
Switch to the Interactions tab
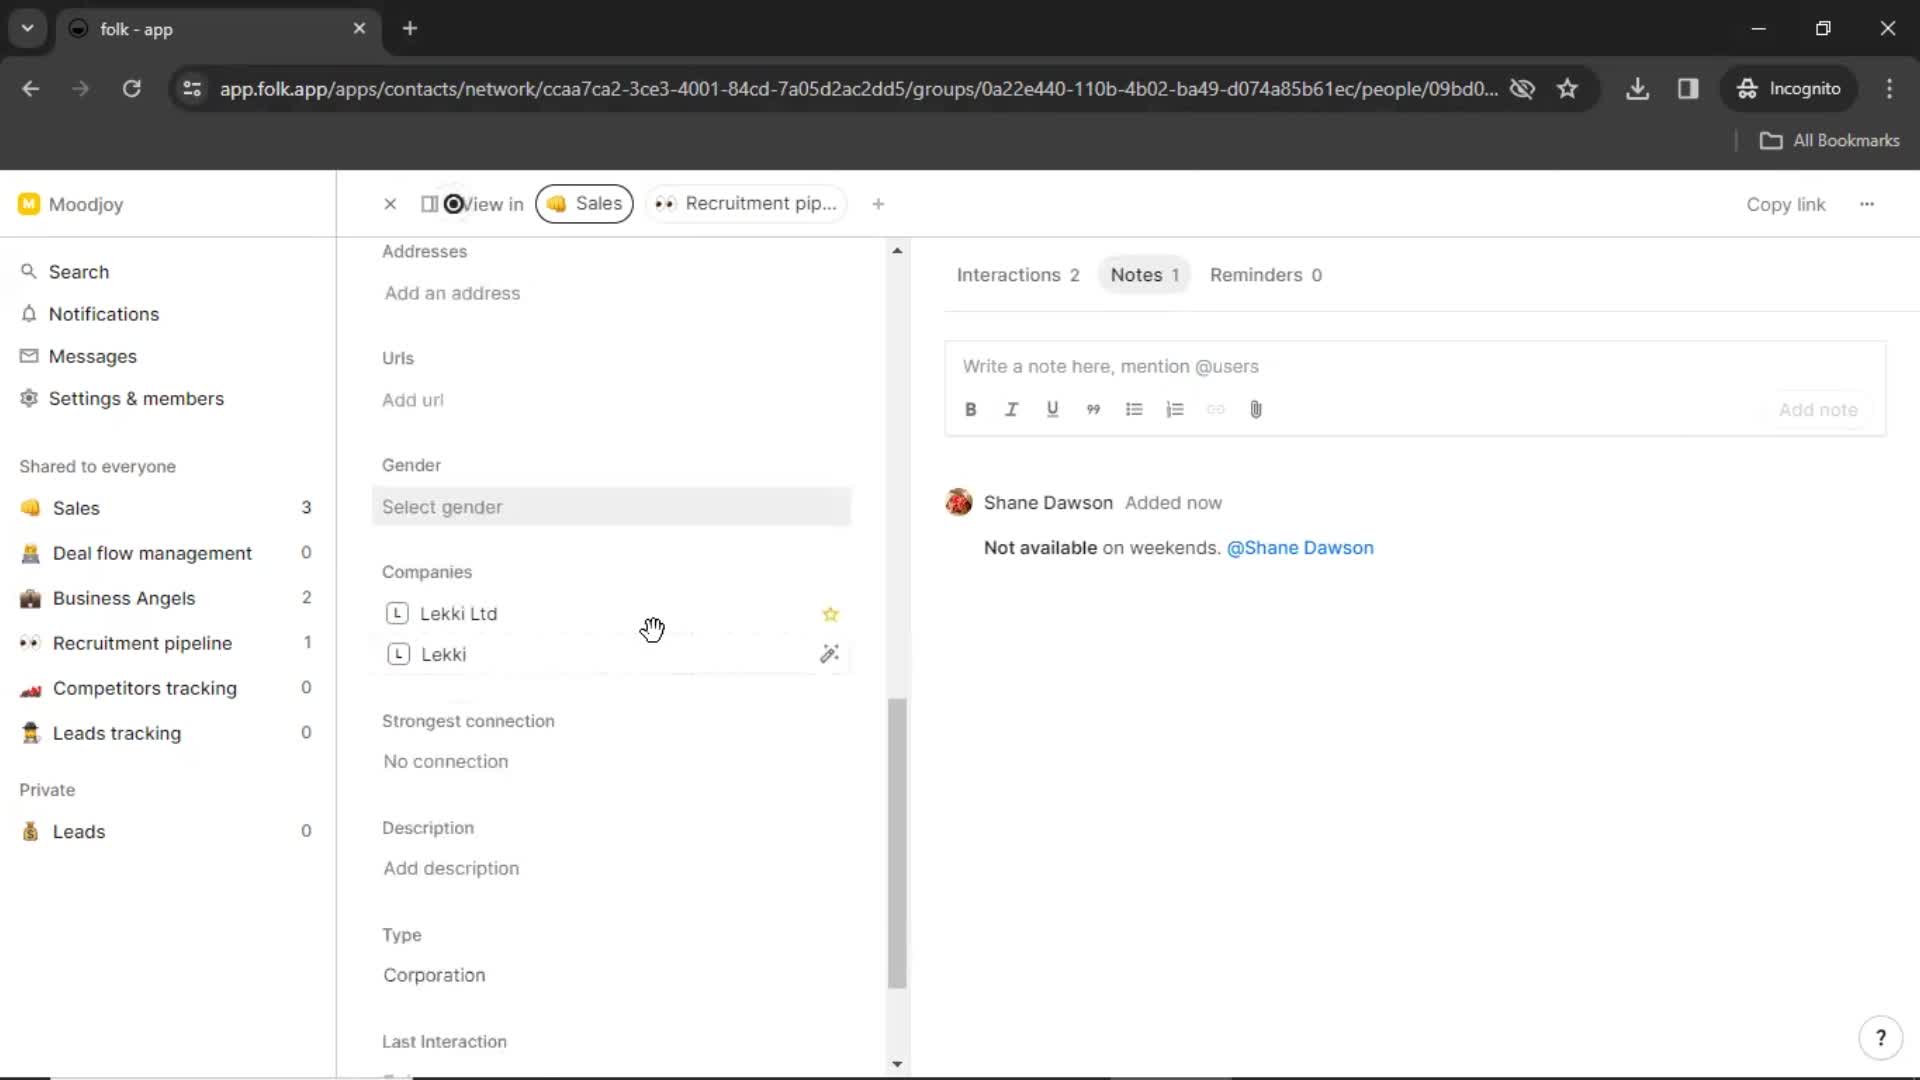coord(1009,274)
